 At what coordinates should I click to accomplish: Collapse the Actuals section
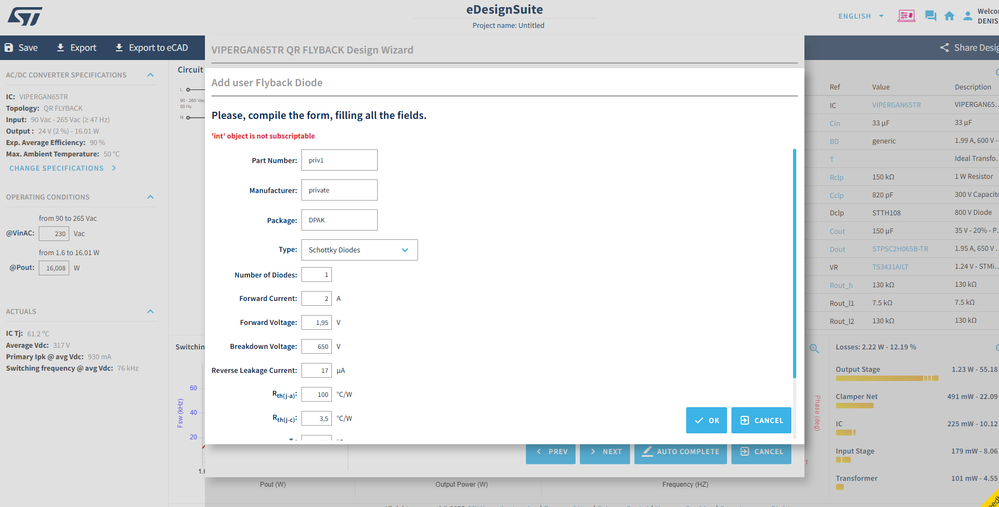pos(150,311)
